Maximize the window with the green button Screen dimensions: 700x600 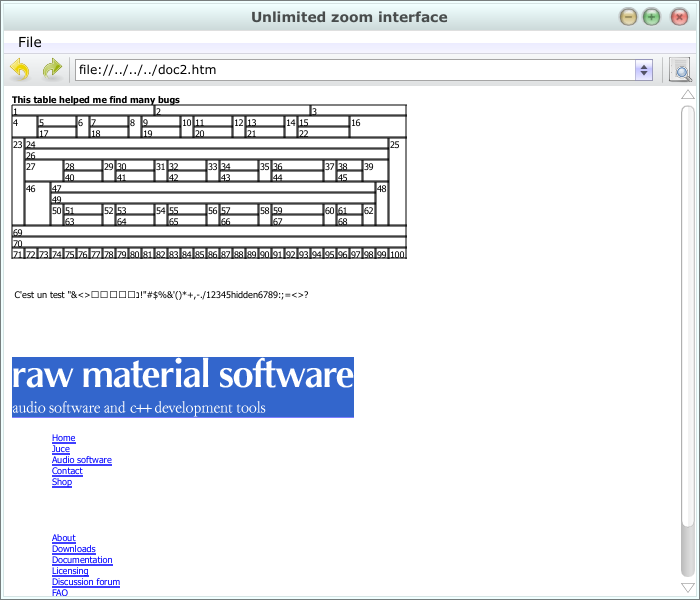[x=651, y=17]
